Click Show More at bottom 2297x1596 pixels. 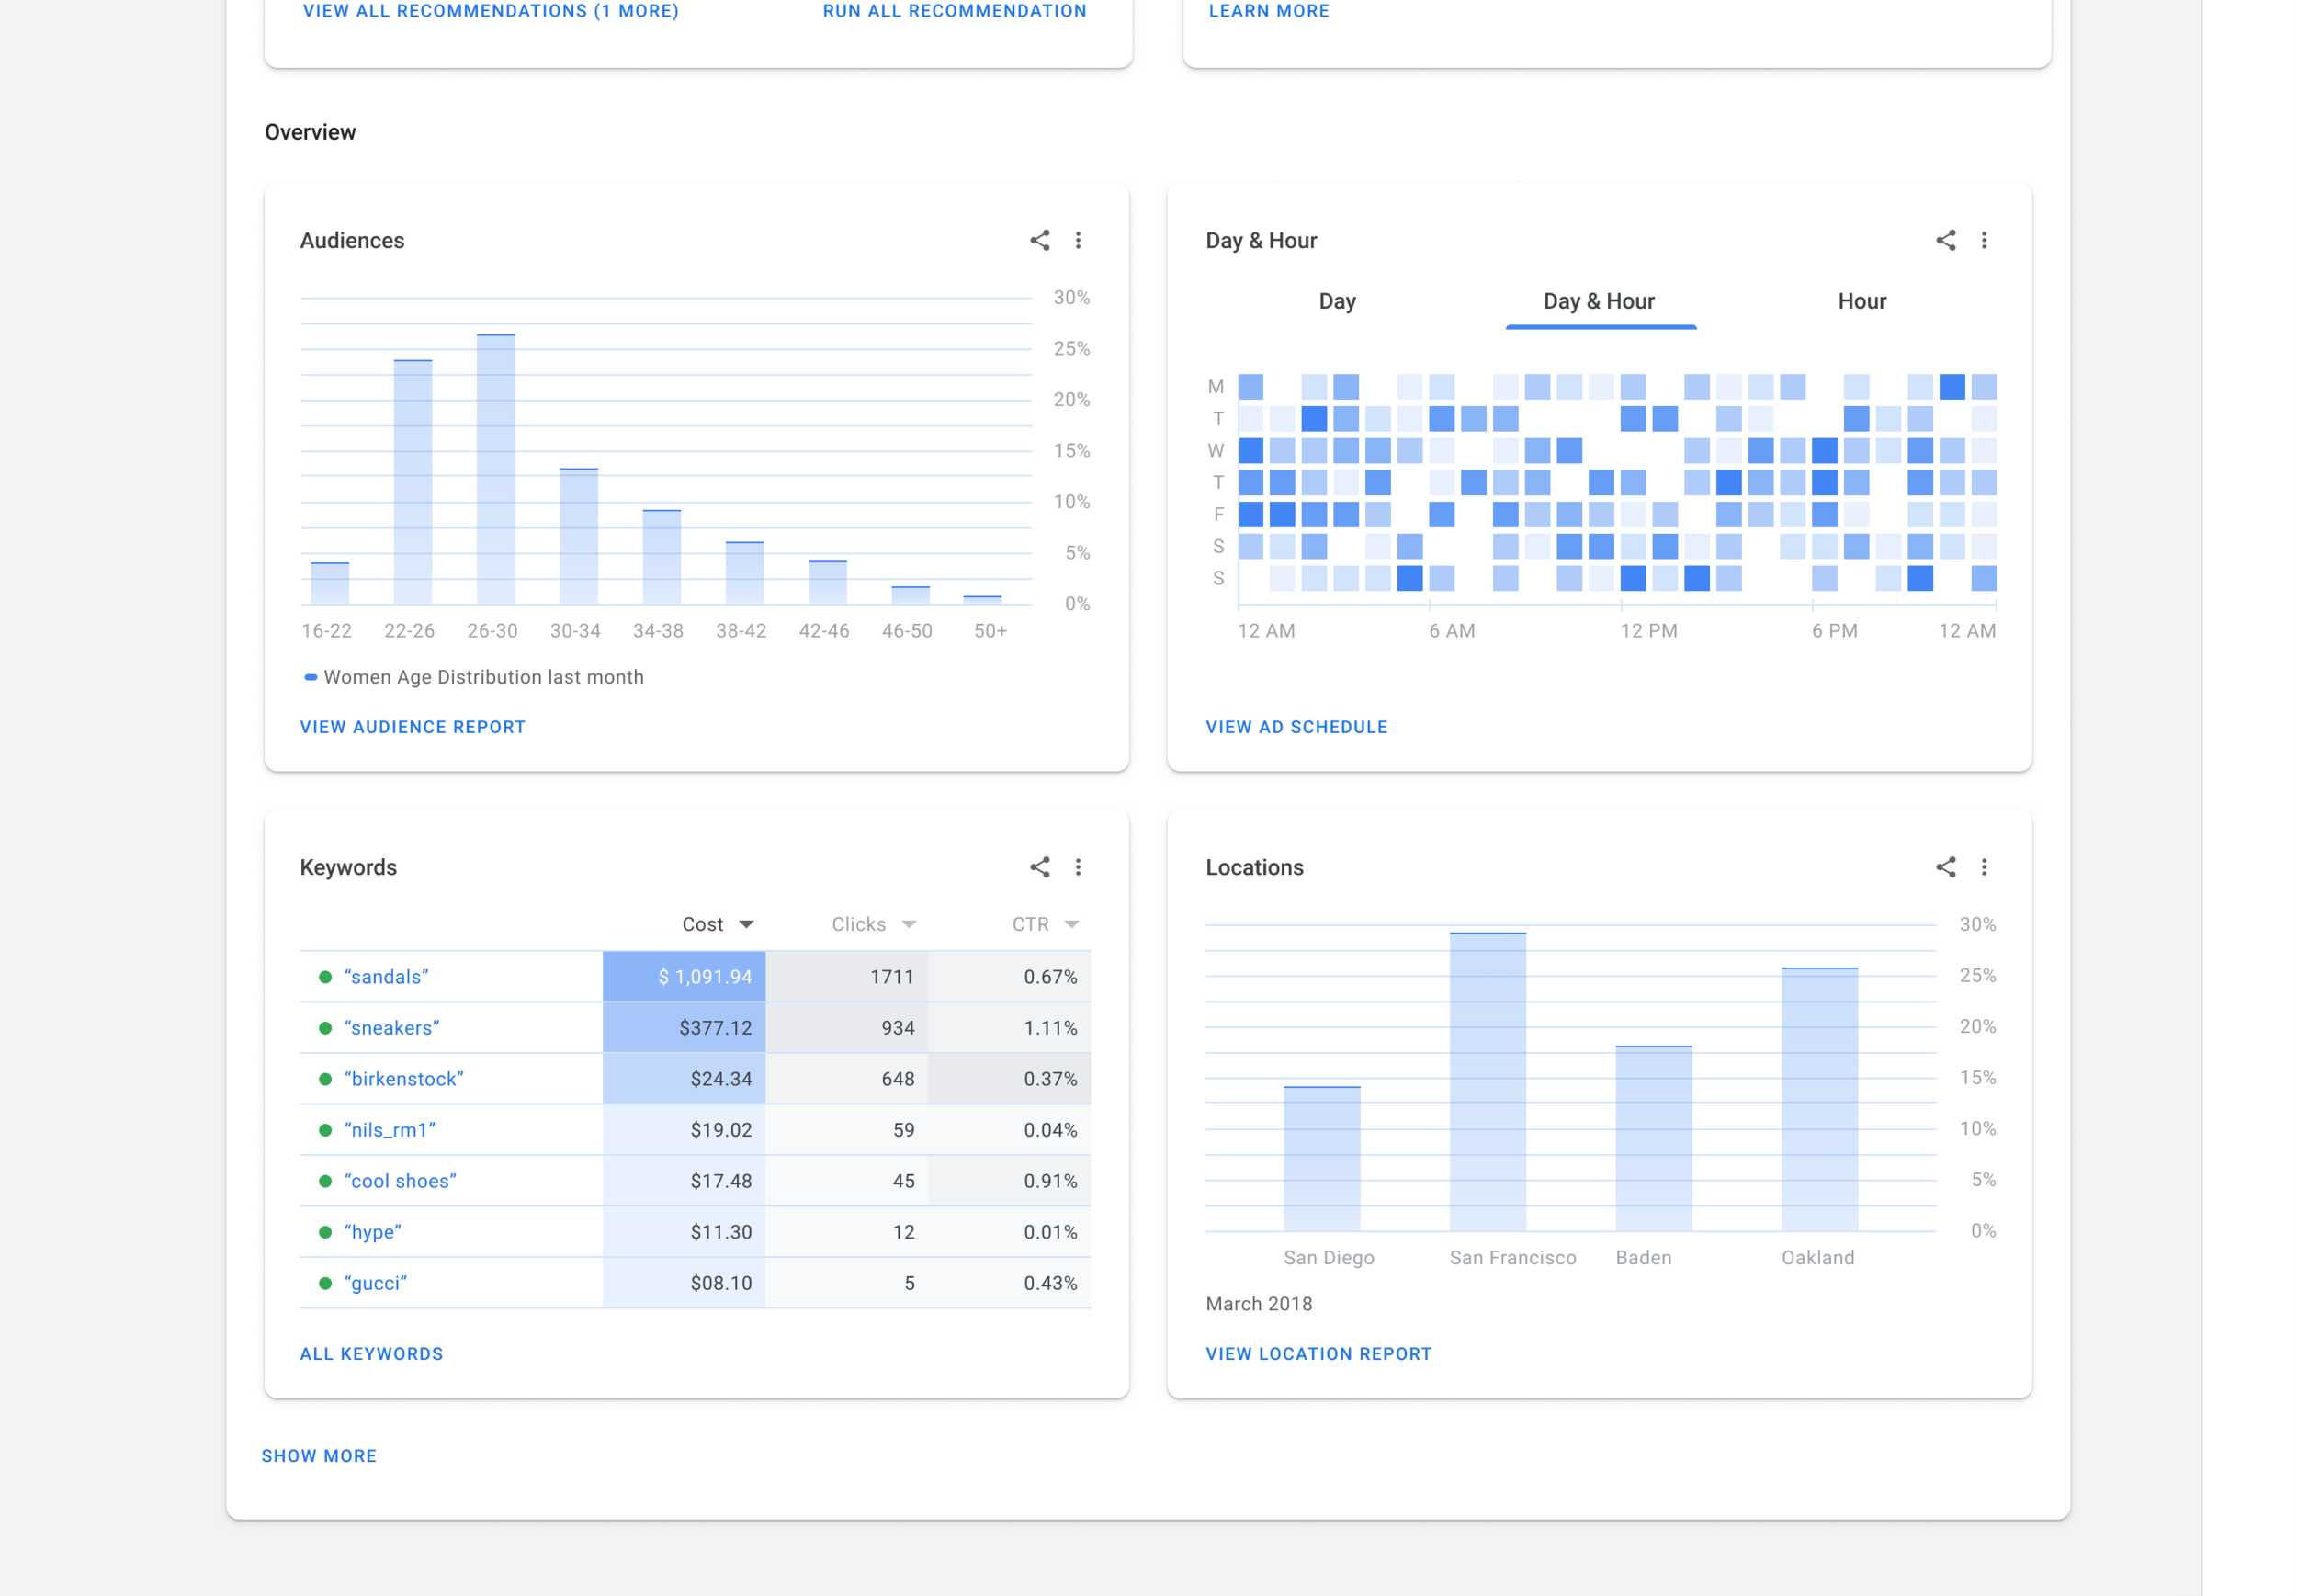(x=319, y=1456)
